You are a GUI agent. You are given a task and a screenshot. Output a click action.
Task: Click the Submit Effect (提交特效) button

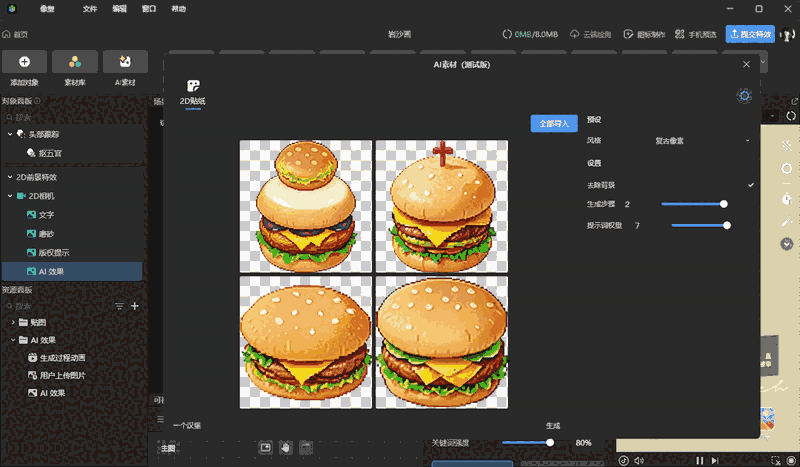pos(750,34)
